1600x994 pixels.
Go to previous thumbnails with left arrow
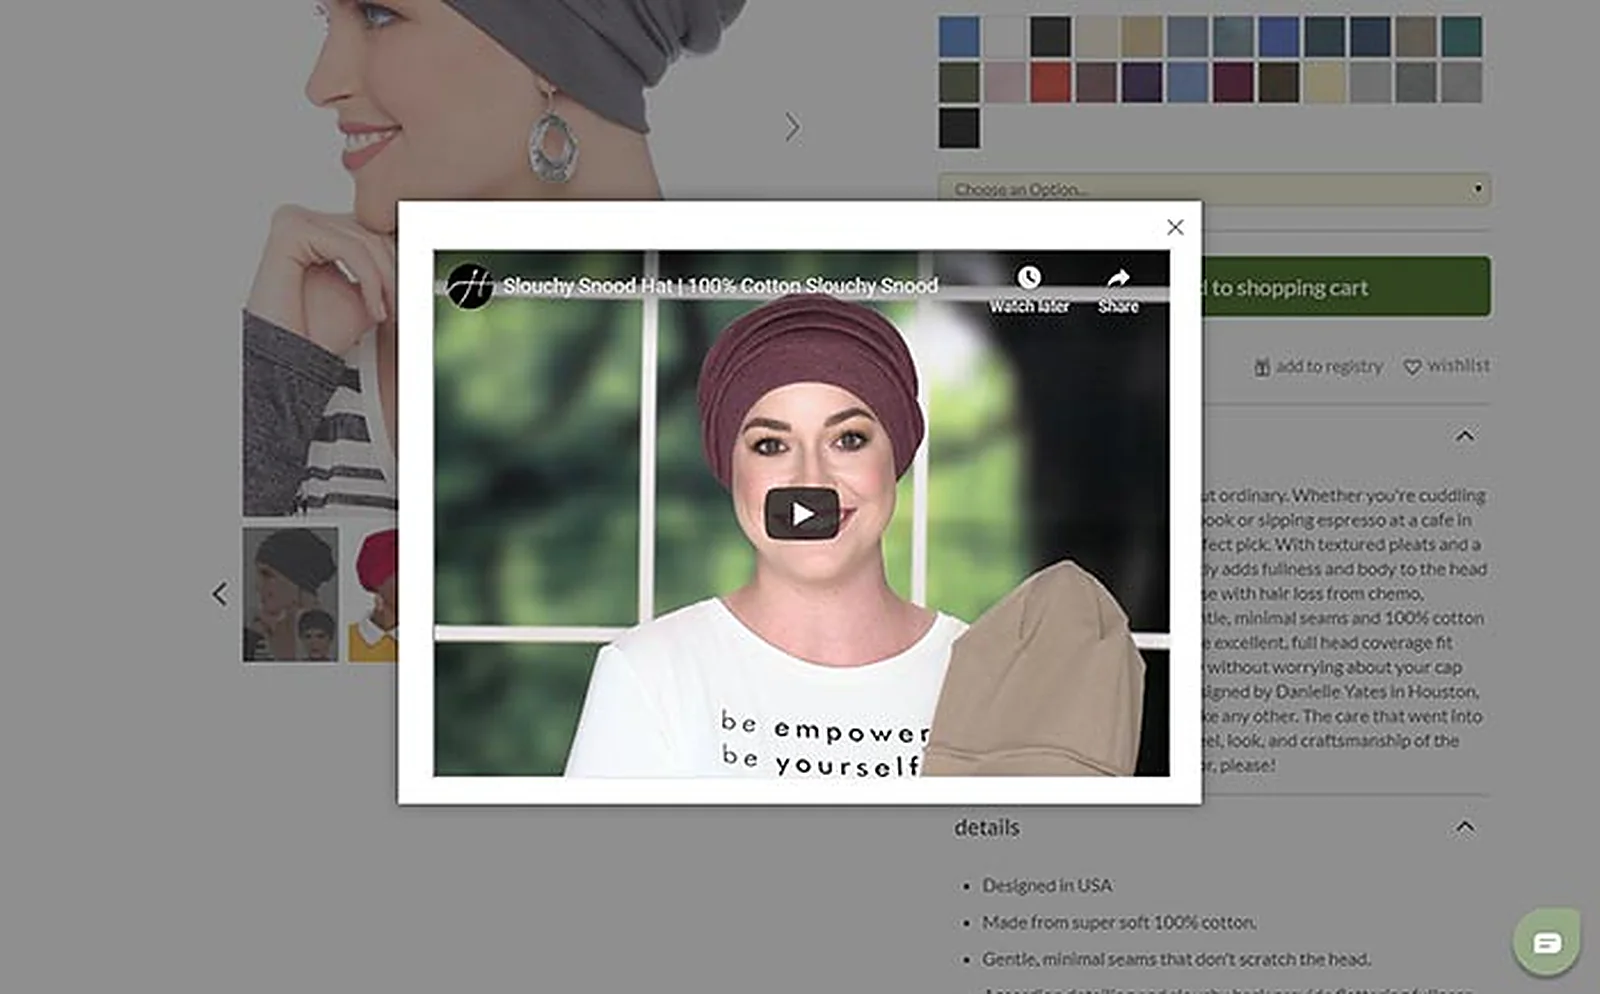219,594
